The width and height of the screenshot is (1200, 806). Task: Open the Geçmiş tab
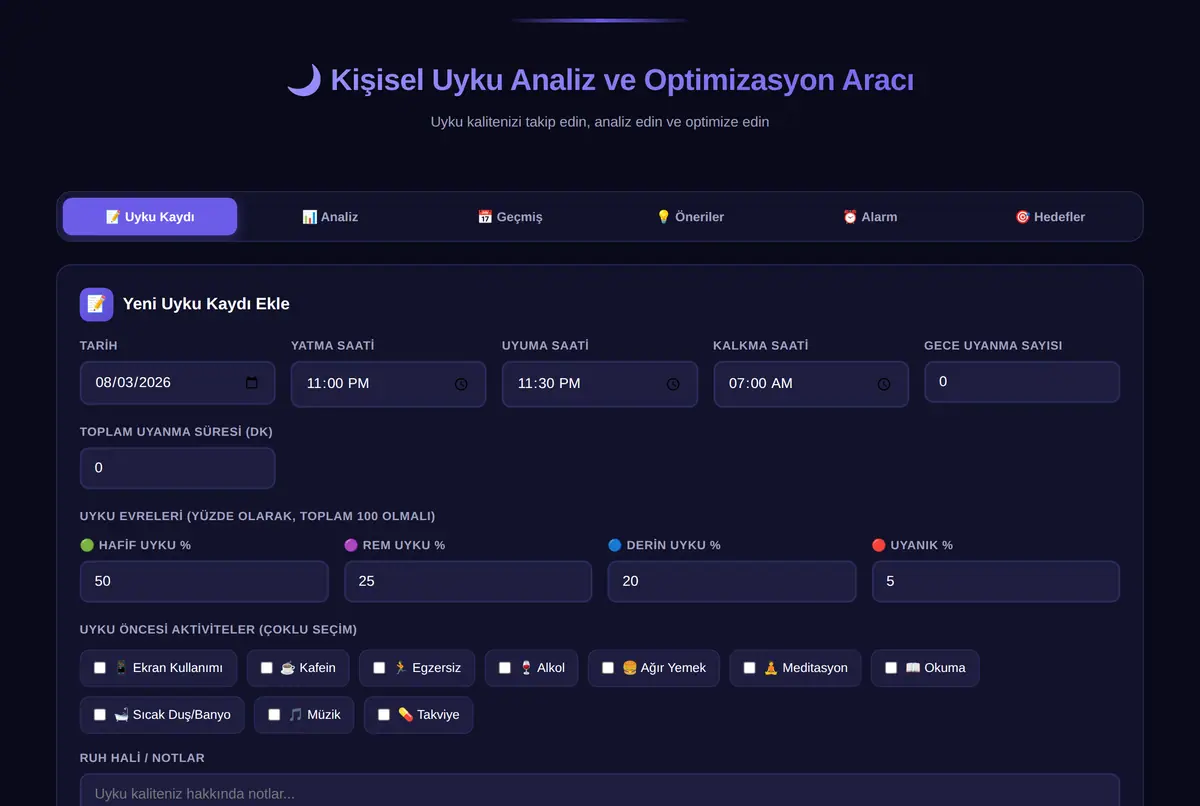[510, 217]
